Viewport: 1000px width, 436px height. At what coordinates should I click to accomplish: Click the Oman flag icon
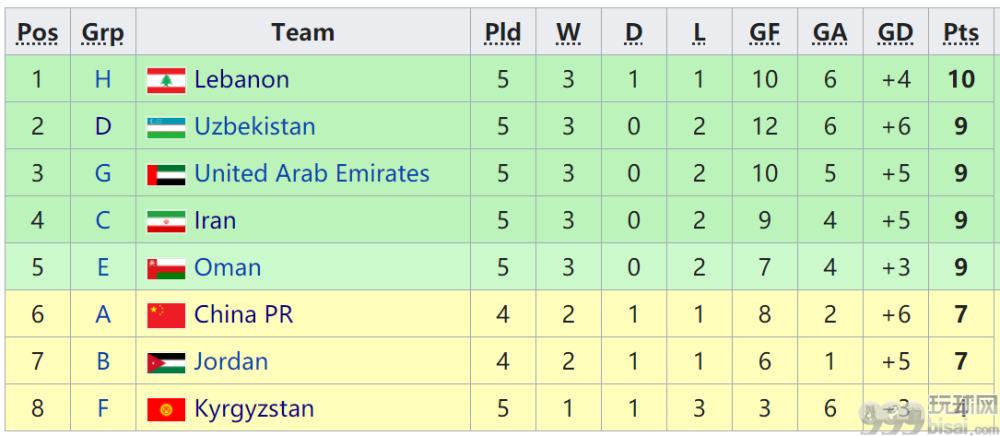[x=166, y=268]
